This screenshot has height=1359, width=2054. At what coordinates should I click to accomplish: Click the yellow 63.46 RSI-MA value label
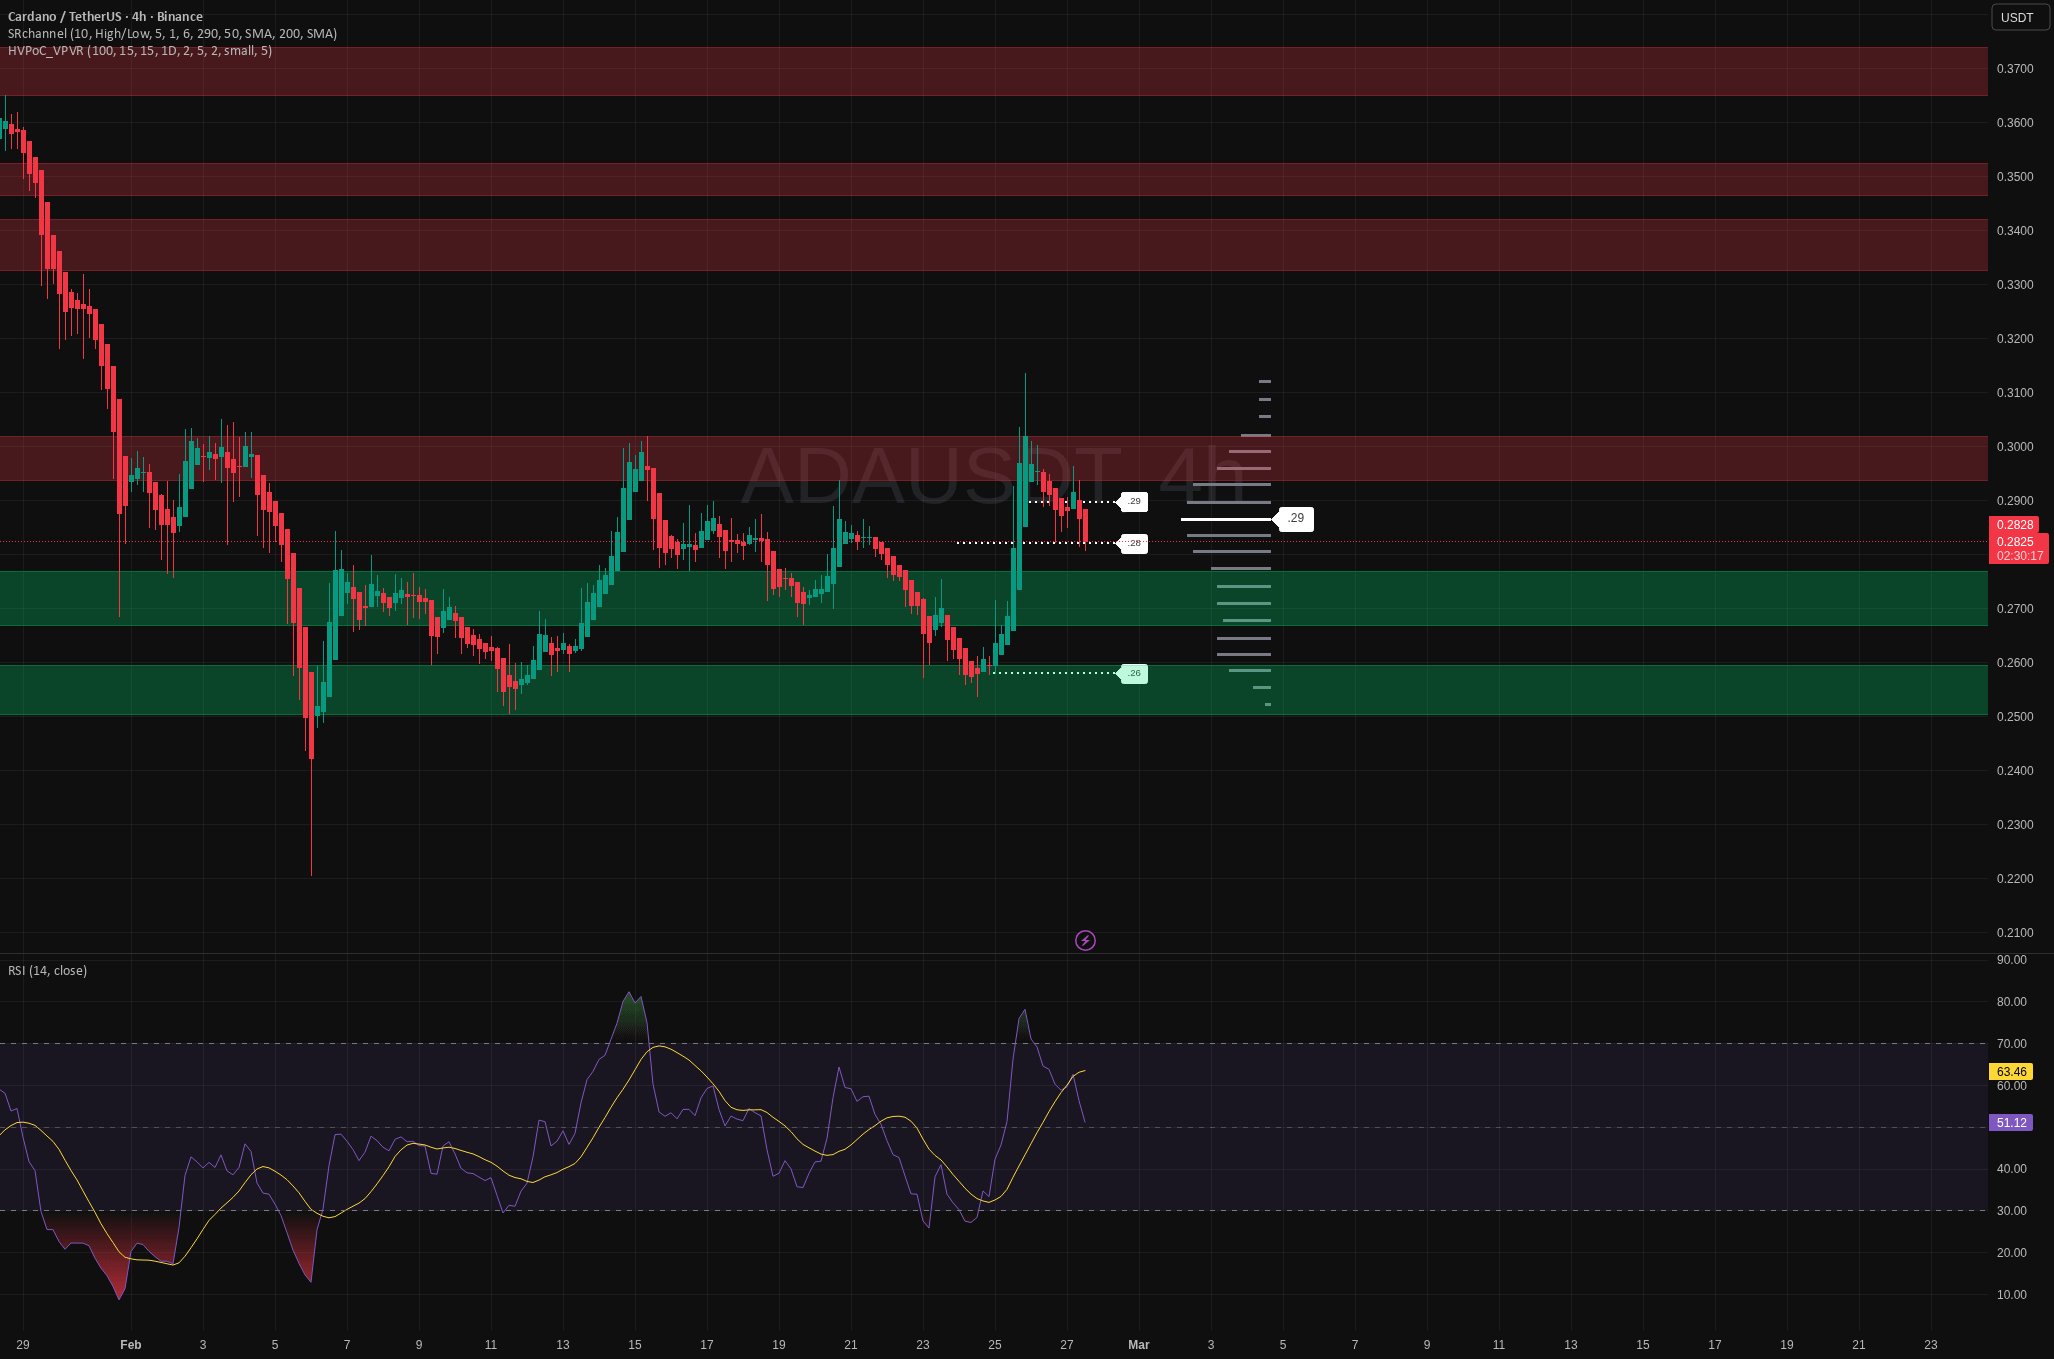pos(2011,1072)
